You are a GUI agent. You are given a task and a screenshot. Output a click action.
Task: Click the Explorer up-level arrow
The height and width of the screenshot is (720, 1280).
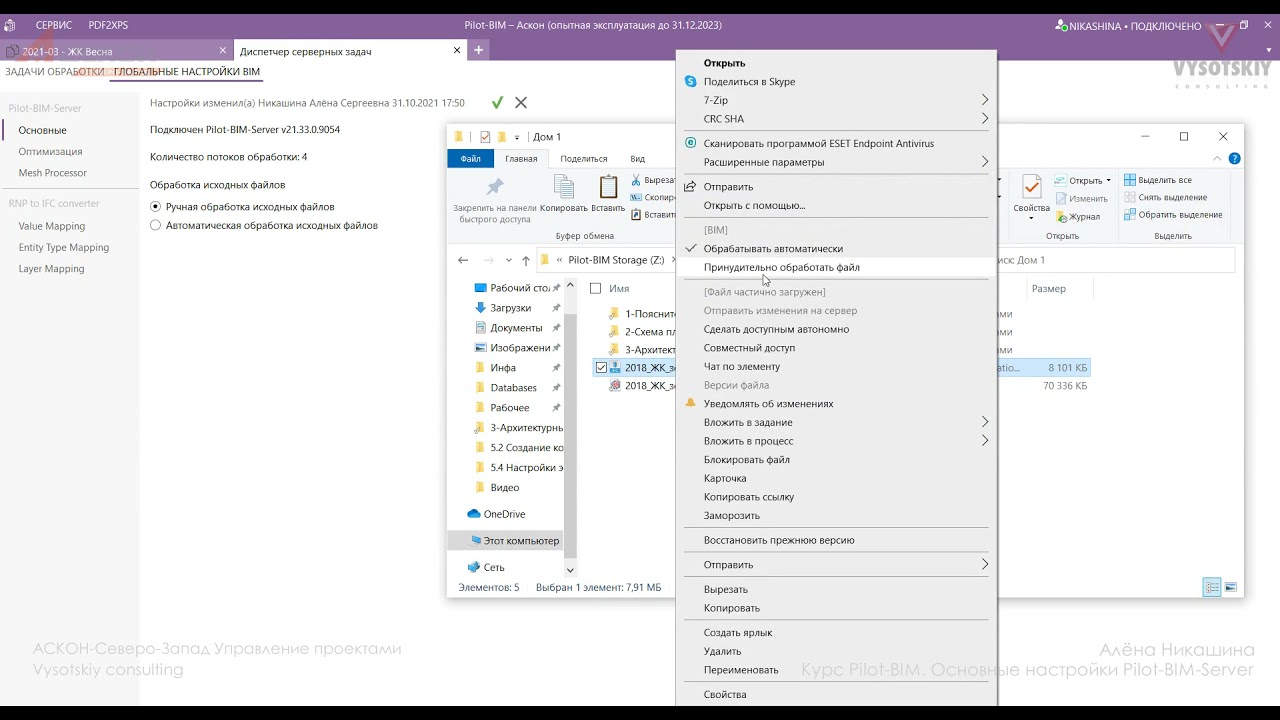pyautogui.click(x=526, y=260)
